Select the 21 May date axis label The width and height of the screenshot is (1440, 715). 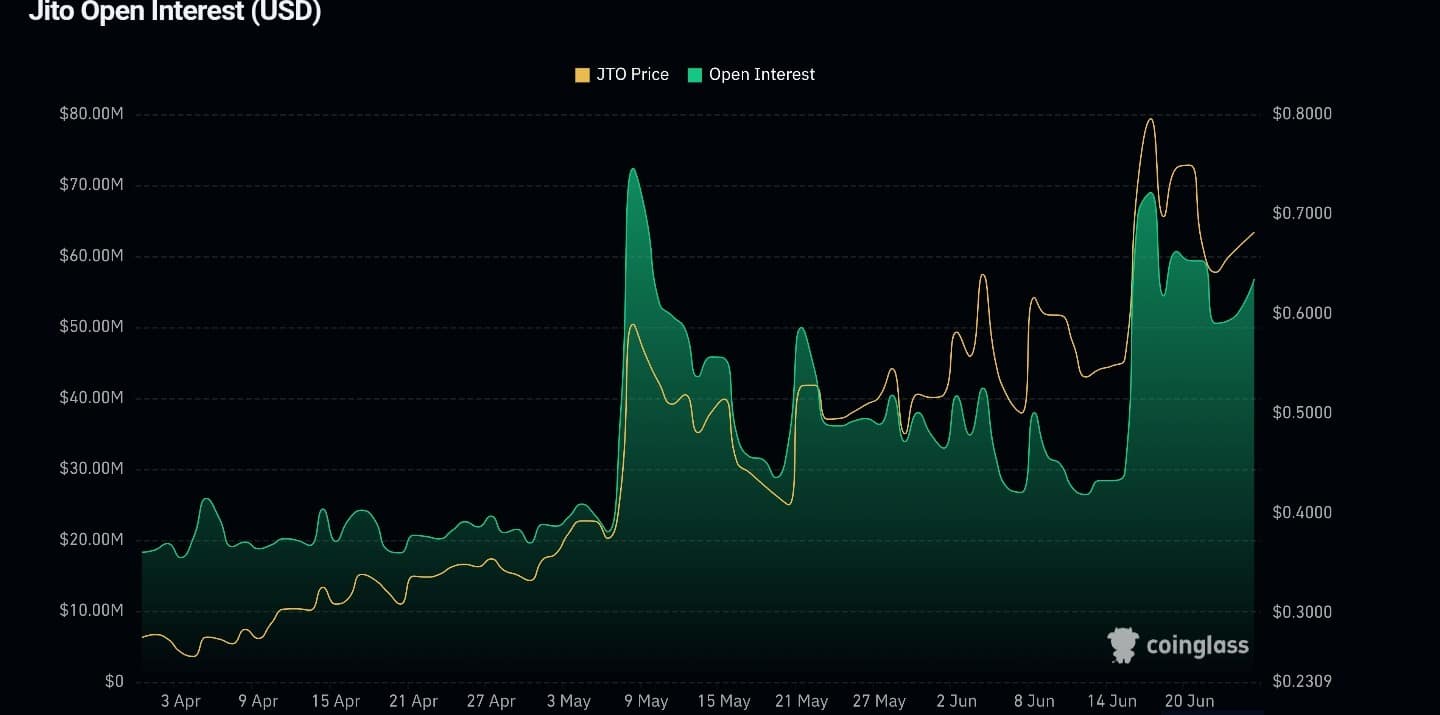[802, 701]
